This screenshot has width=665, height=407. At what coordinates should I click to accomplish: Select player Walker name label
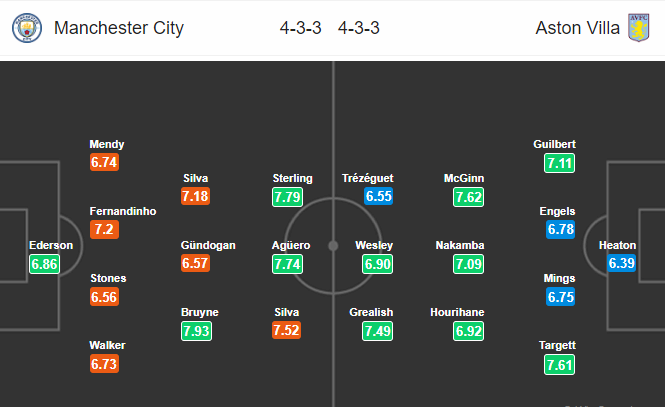(x=107, y=345)
